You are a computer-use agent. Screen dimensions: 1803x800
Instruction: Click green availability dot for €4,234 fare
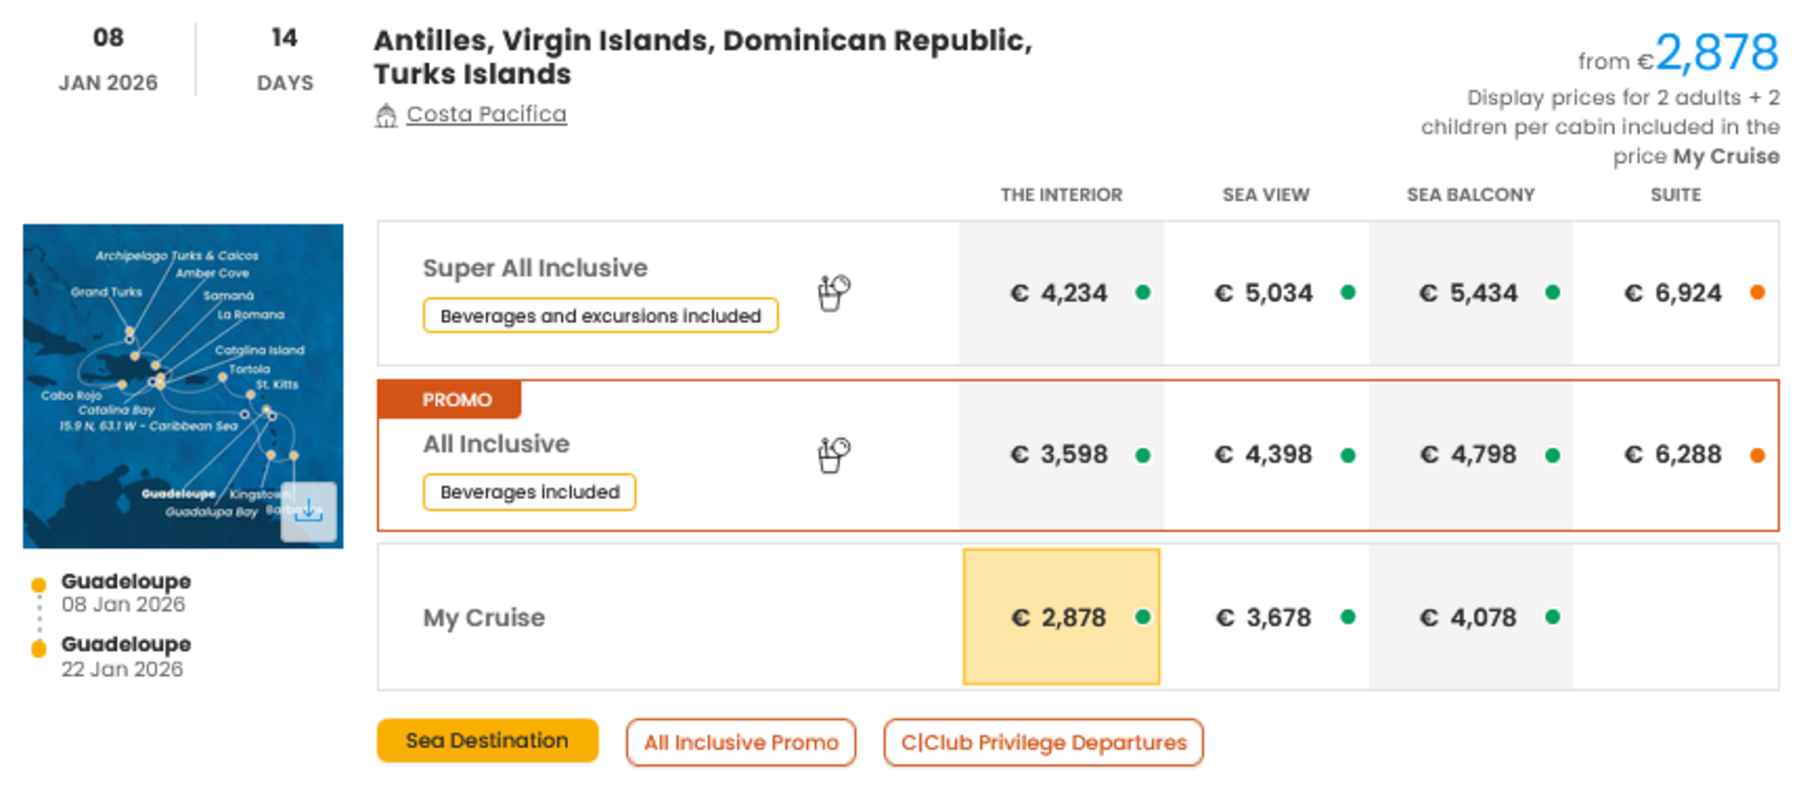coord(1143,293)
